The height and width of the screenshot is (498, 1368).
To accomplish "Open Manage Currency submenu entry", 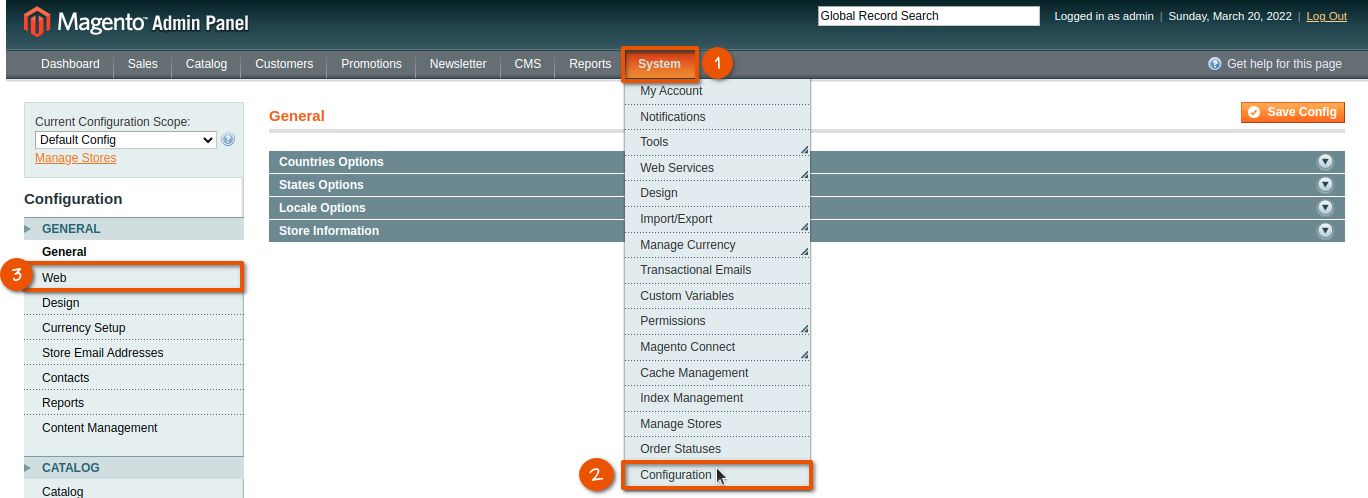I will tap(718, 245).
